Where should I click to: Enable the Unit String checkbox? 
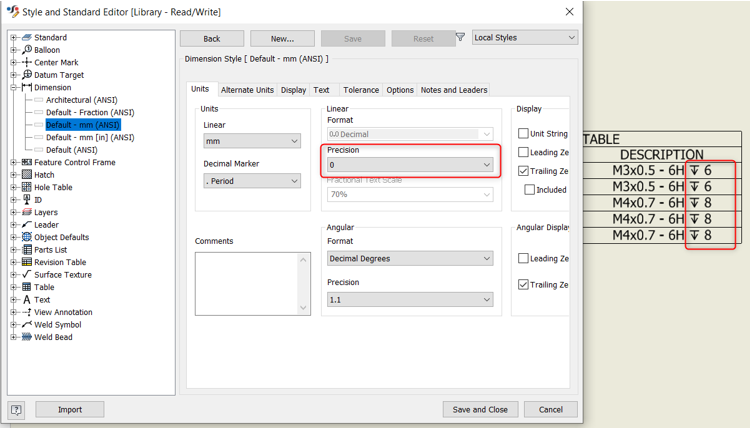523,133
